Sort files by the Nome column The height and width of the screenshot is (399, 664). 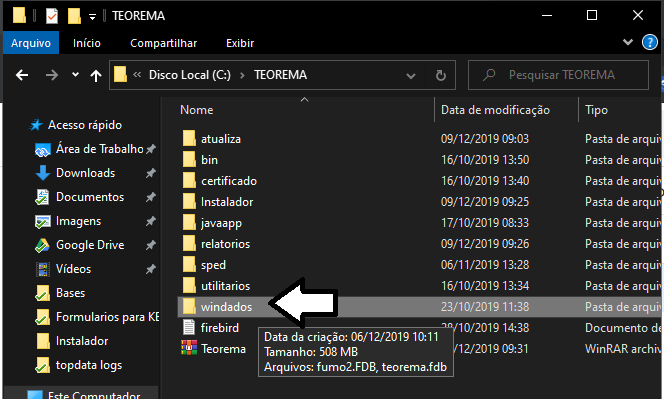[x=196, y=110]
